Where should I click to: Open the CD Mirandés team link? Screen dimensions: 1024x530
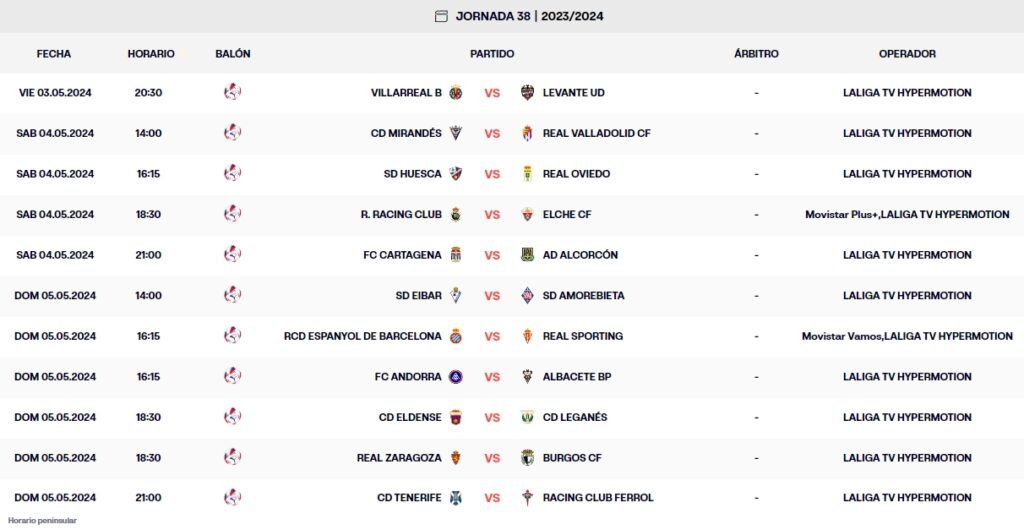405,133
